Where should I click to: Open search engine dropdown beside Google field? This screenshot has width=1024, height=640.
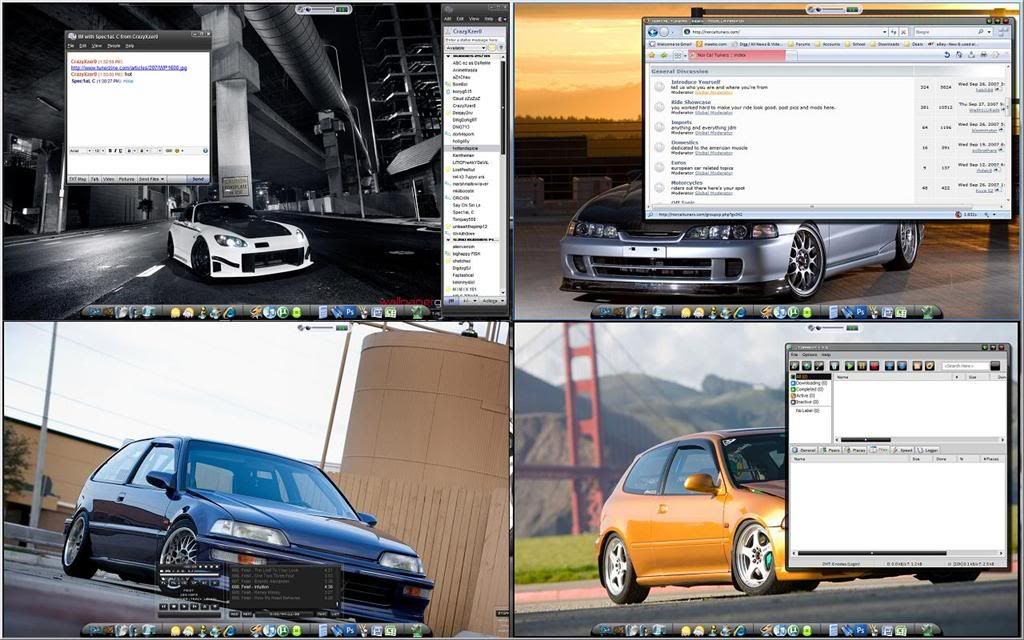click(989, 31)
